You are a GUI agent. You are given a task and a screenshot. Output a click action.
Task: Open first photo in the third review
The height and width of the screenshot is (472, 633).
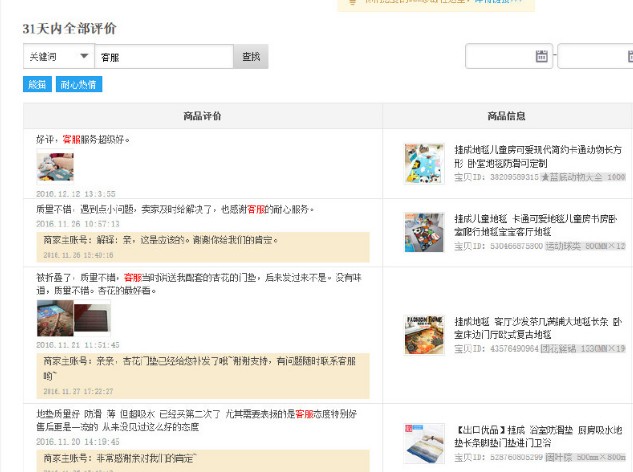[55, 318]
